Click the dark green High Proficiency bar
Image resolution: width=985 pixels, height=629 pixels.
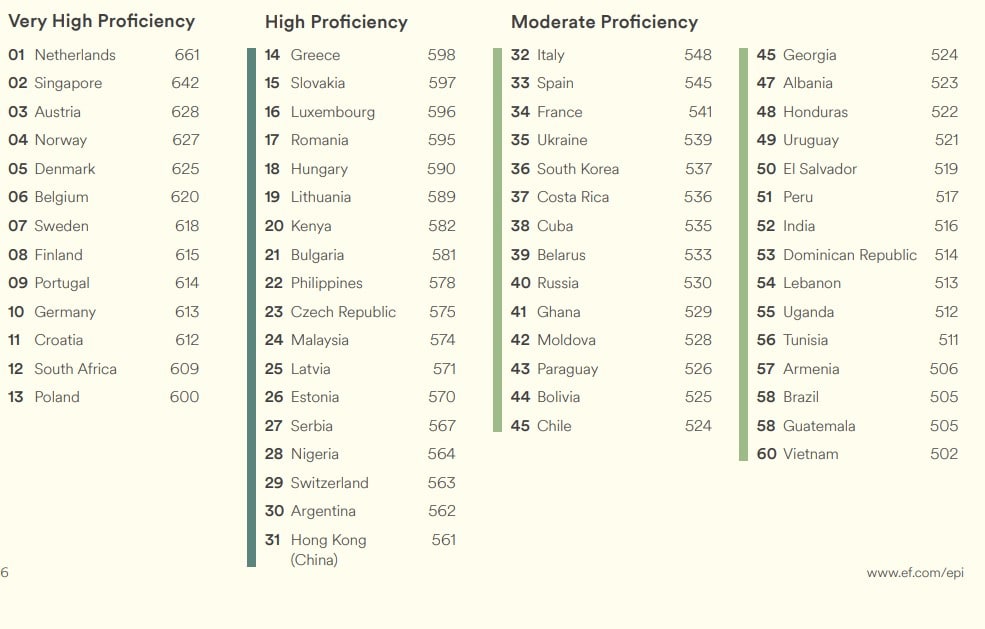tap(252, 307)
